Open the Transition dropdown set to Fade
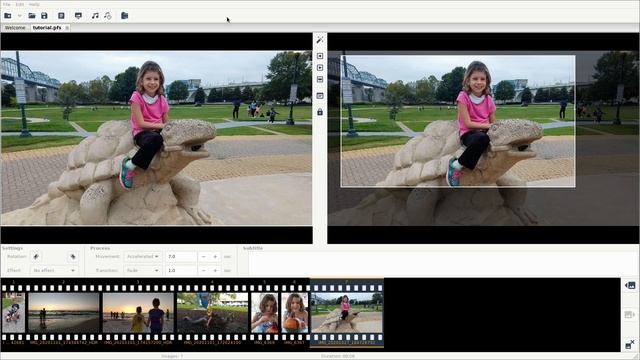 pos(142,271)
